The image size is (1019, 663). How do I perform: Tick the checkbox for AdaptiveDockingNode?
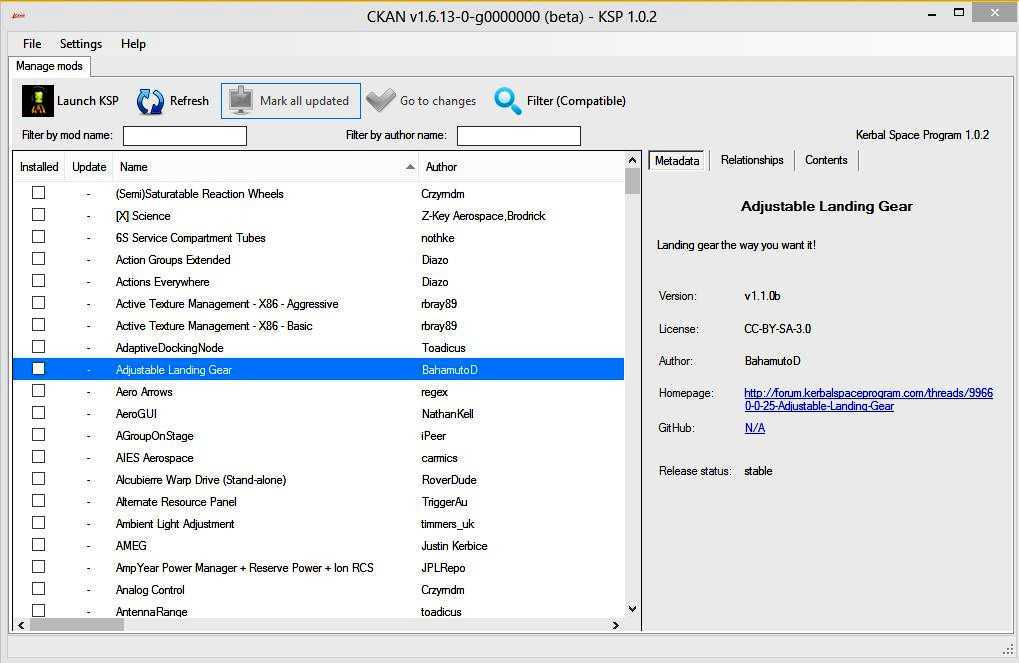(38, 347)
